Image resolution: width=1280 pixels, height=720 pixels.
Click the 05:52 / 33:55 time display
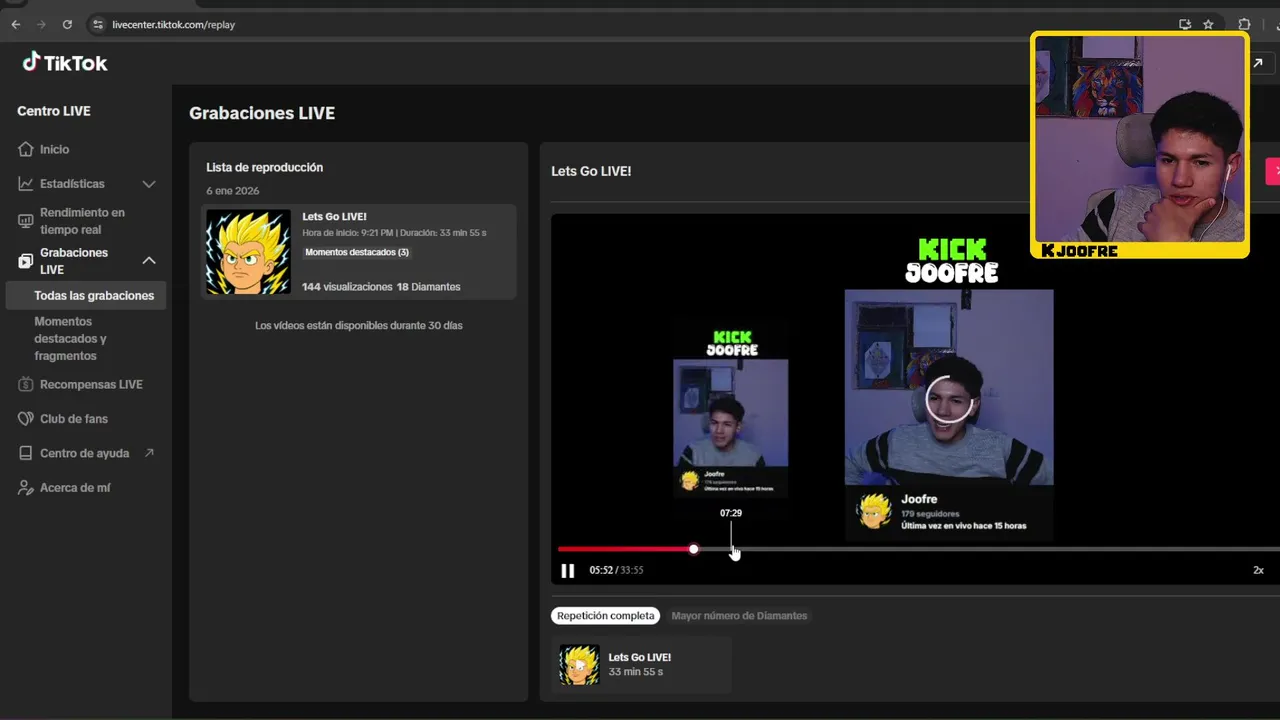[616, 570]
